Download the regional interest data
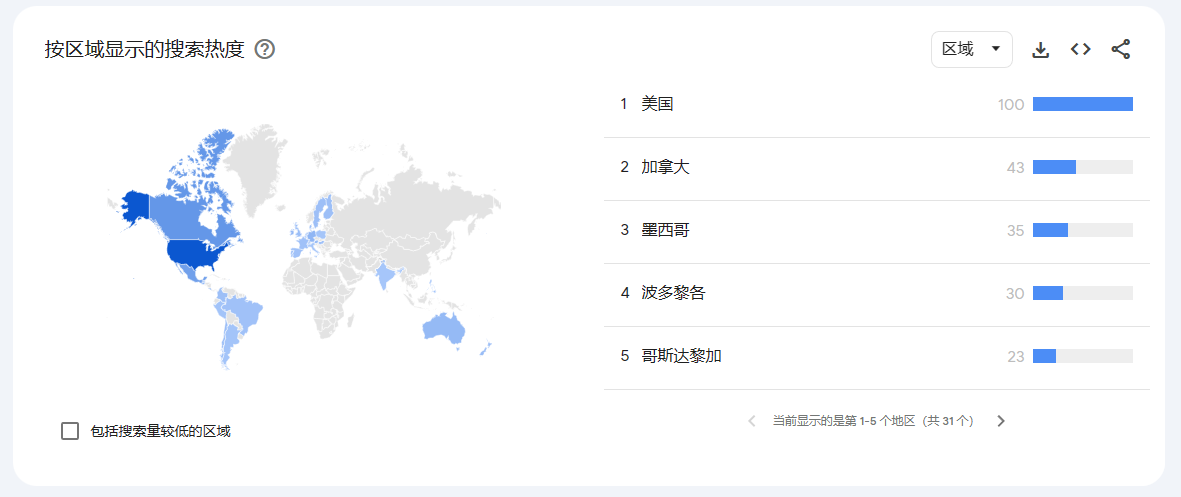Image resolution: width=1181 pixels, height=497 pixels. pos(1040,50)
